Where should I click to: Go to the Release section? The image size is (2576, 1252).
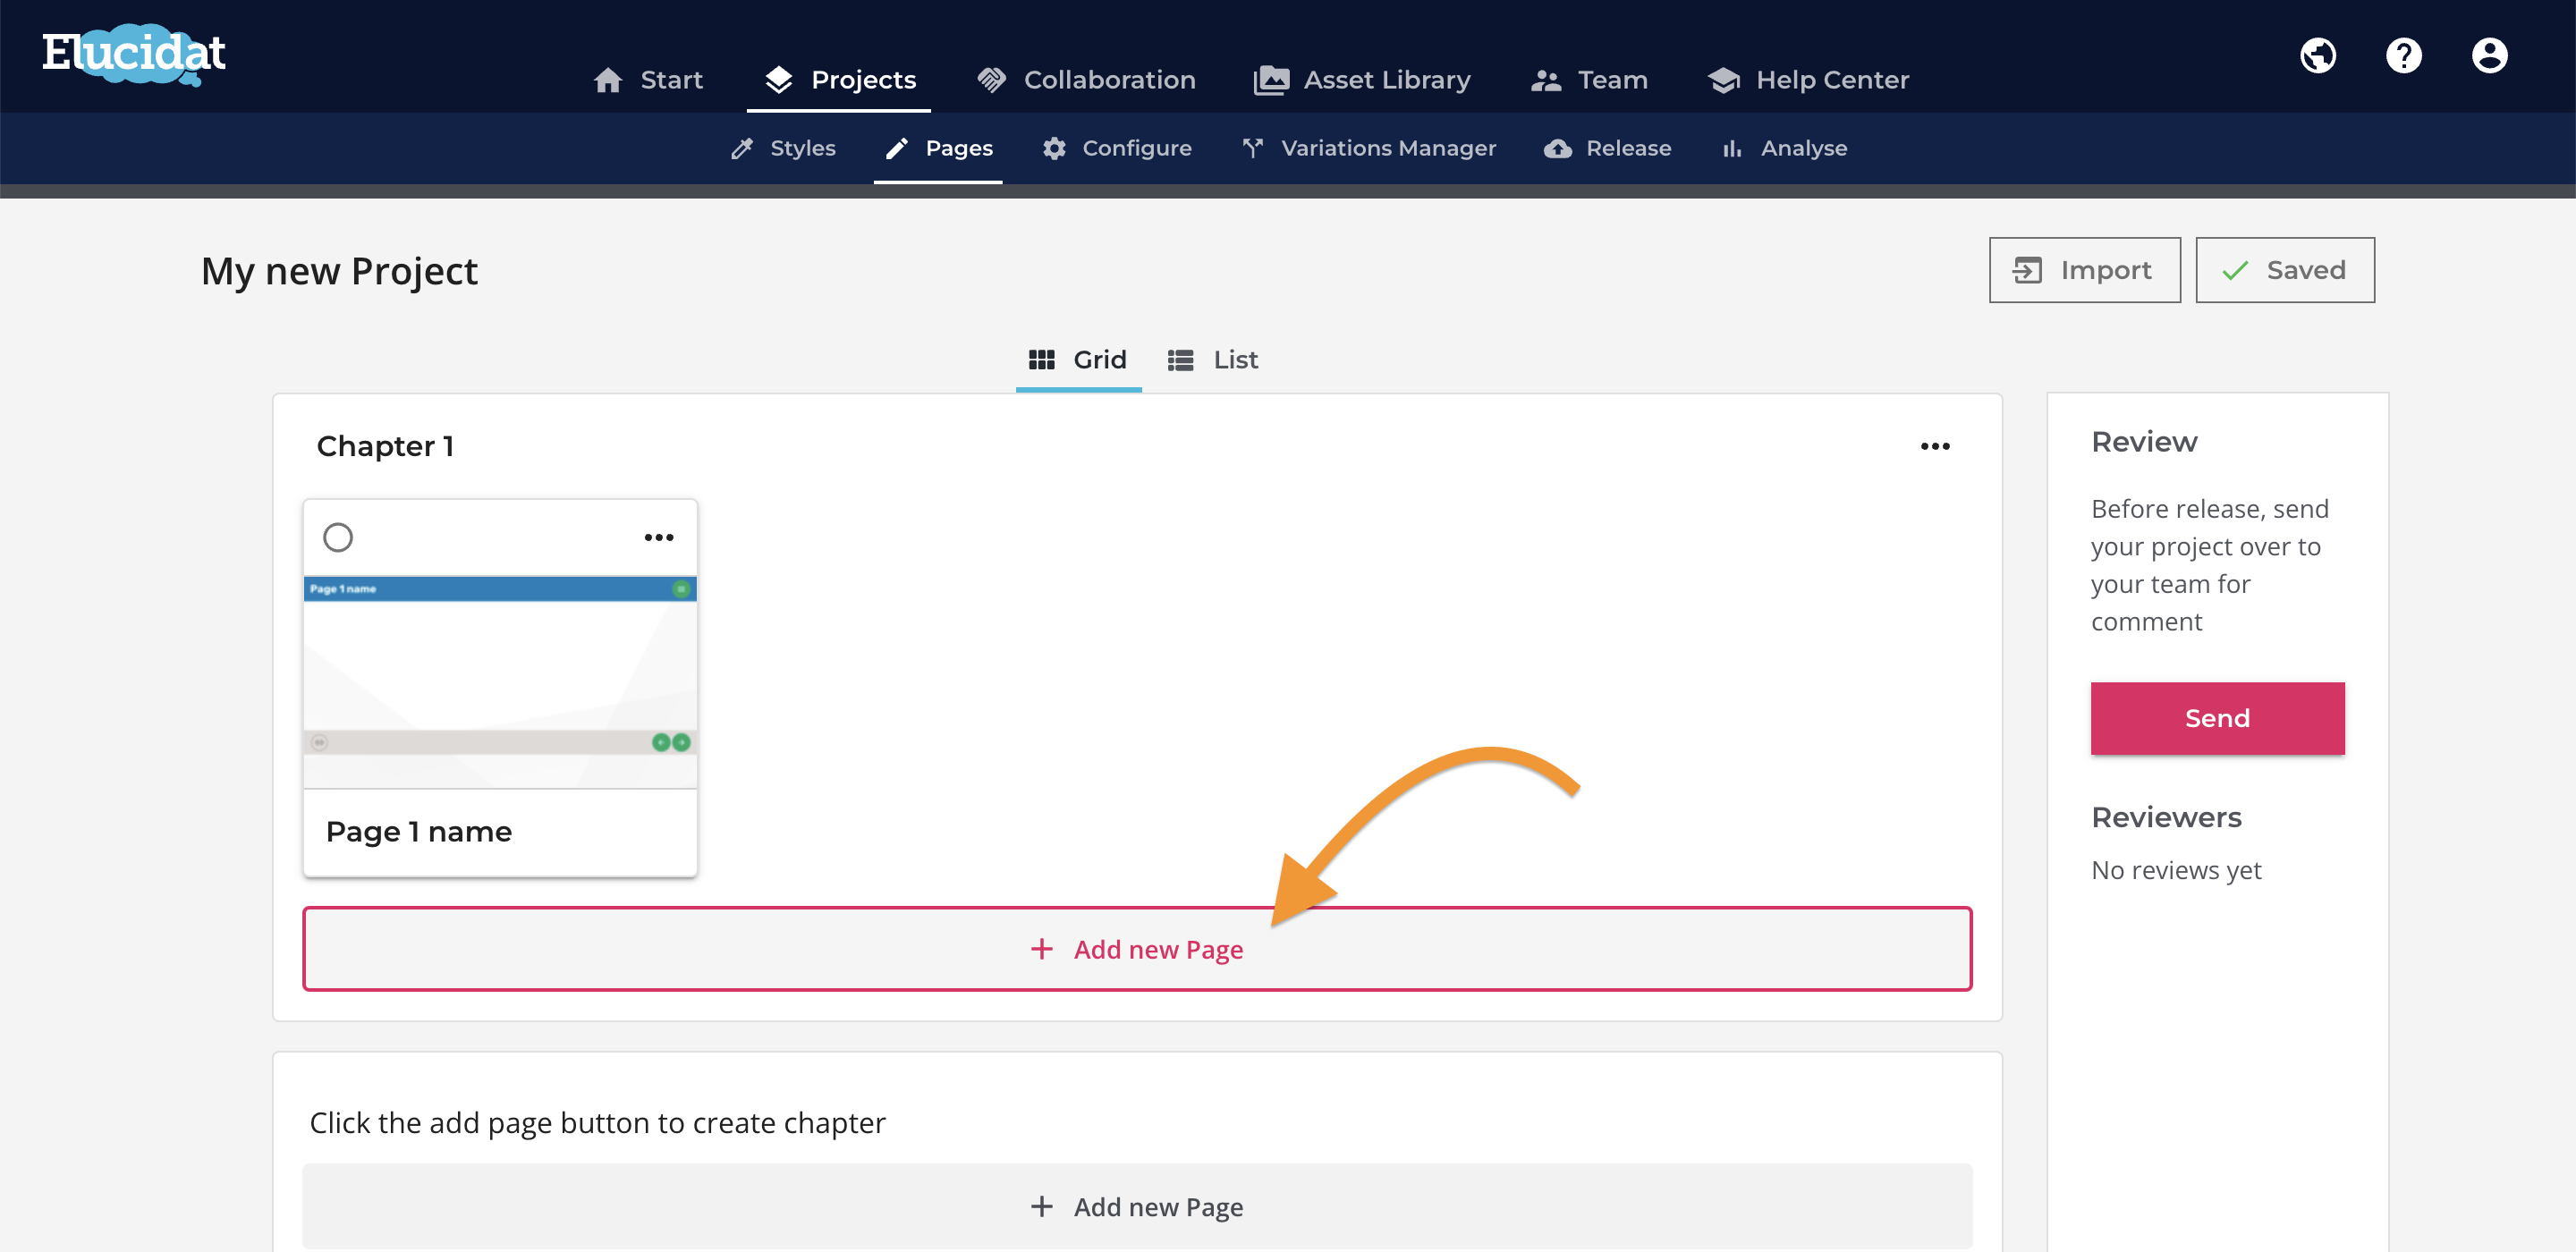pos(1607,148)
